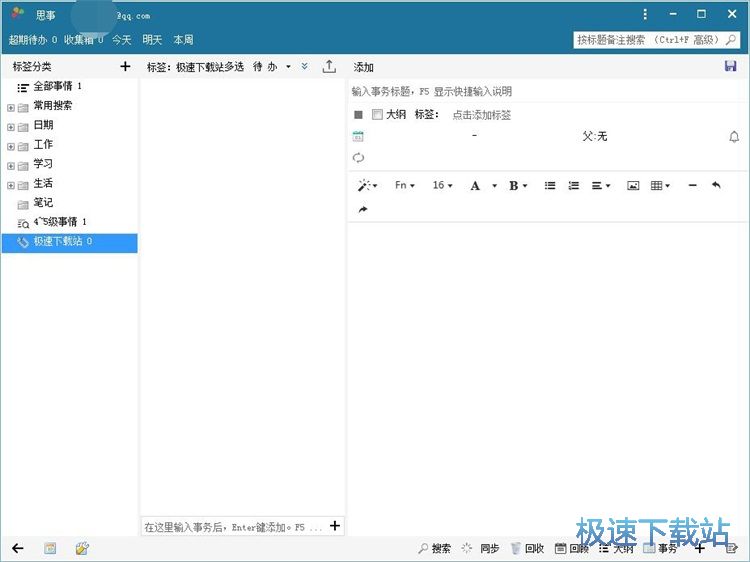The height and width of the screenshot is (562, 750).
Task: Open the reminder bell icon
Action: coord(734,136)
